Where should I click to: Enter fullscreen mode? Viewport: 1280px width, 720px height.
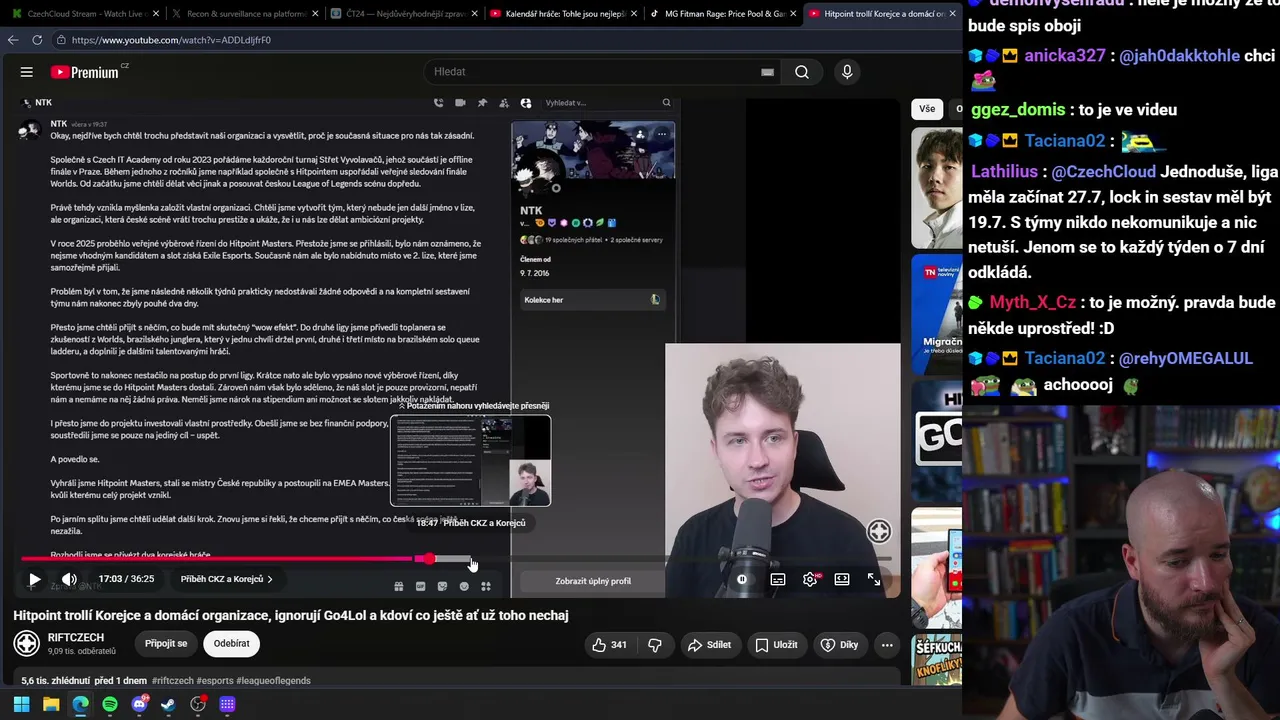874,579
